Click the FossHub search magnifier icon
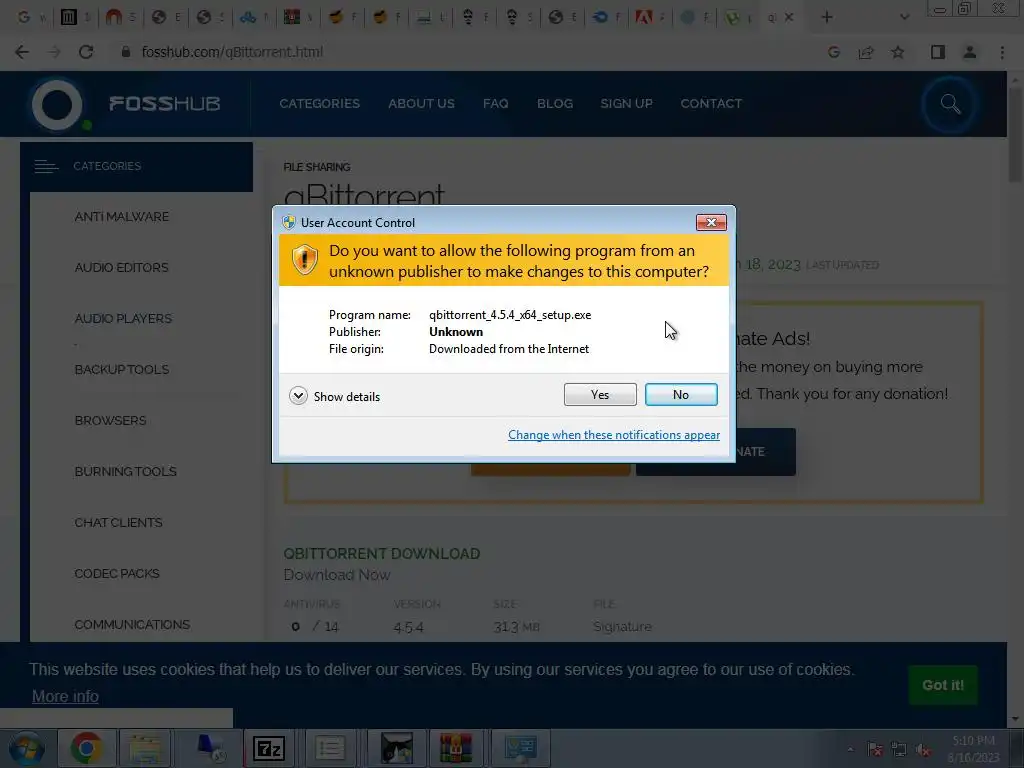The width and height of the screenshot is (1024, 768). coord(950,104)
